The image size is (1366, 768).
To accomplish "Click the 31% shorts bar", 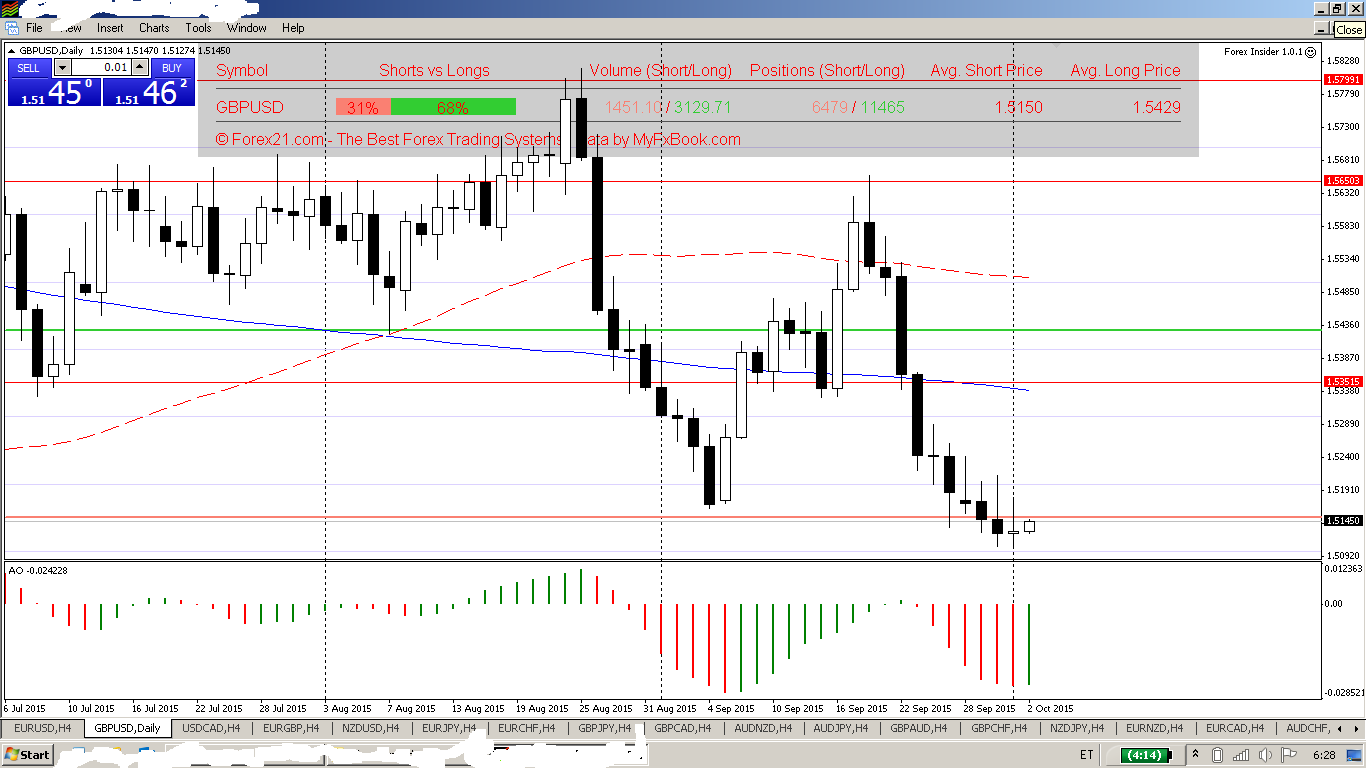I will (363, 107).
